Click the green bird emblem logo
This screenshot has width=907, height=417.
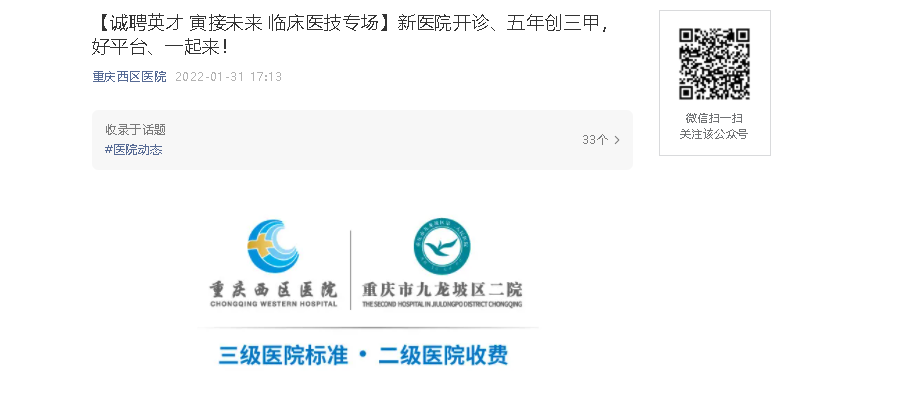pos(442,246)
